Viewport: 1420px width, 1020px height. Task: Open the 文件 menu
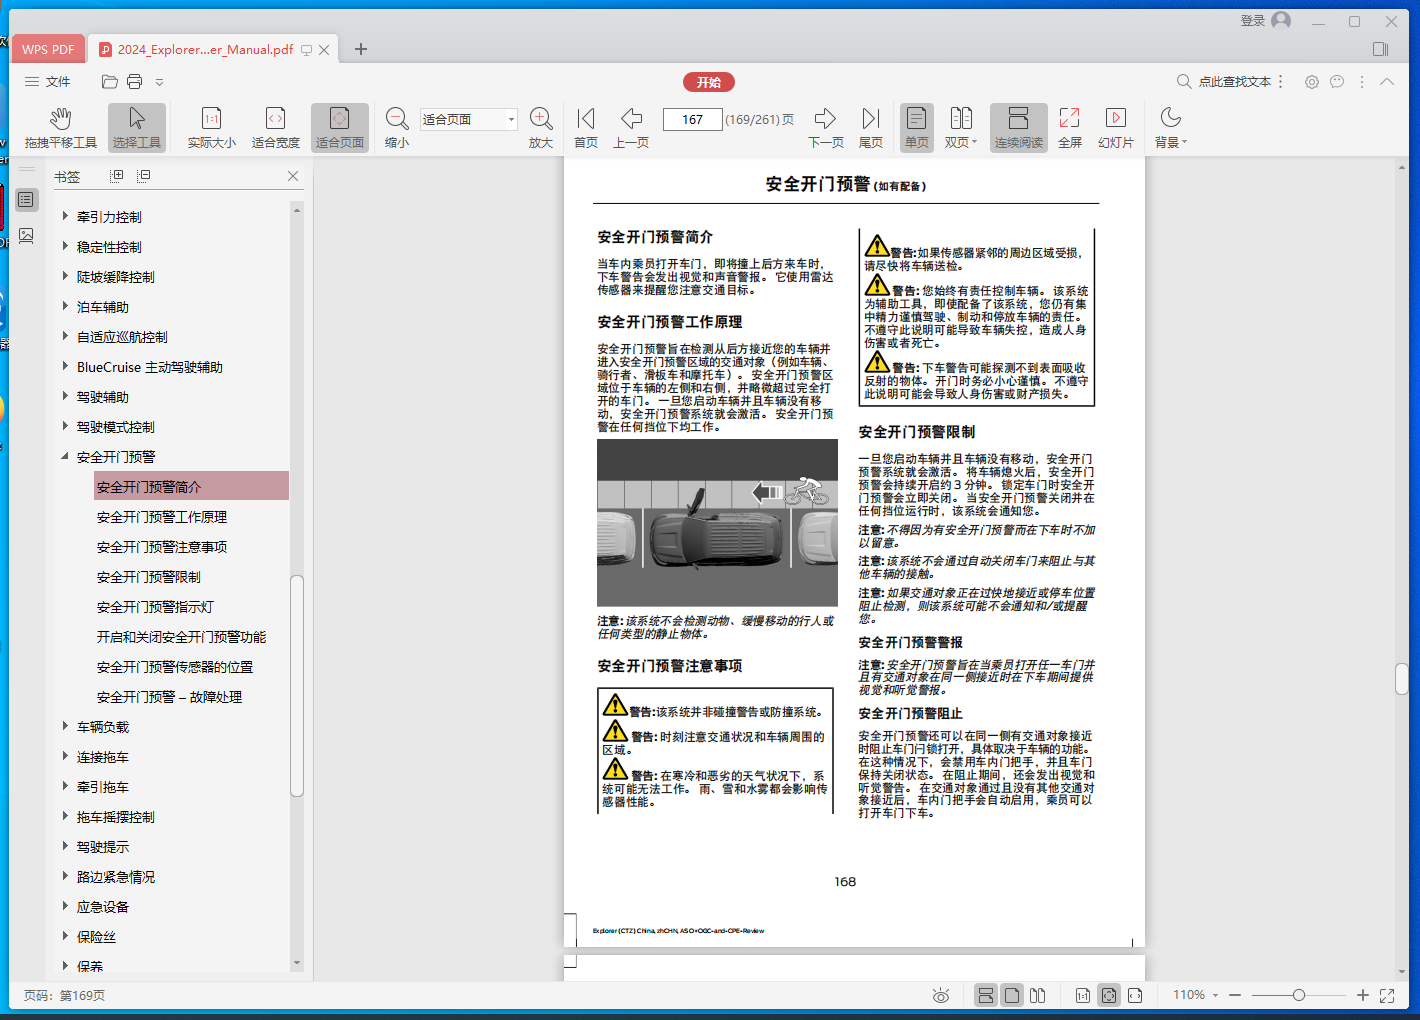pyautogui.click(x=48, y=82)
